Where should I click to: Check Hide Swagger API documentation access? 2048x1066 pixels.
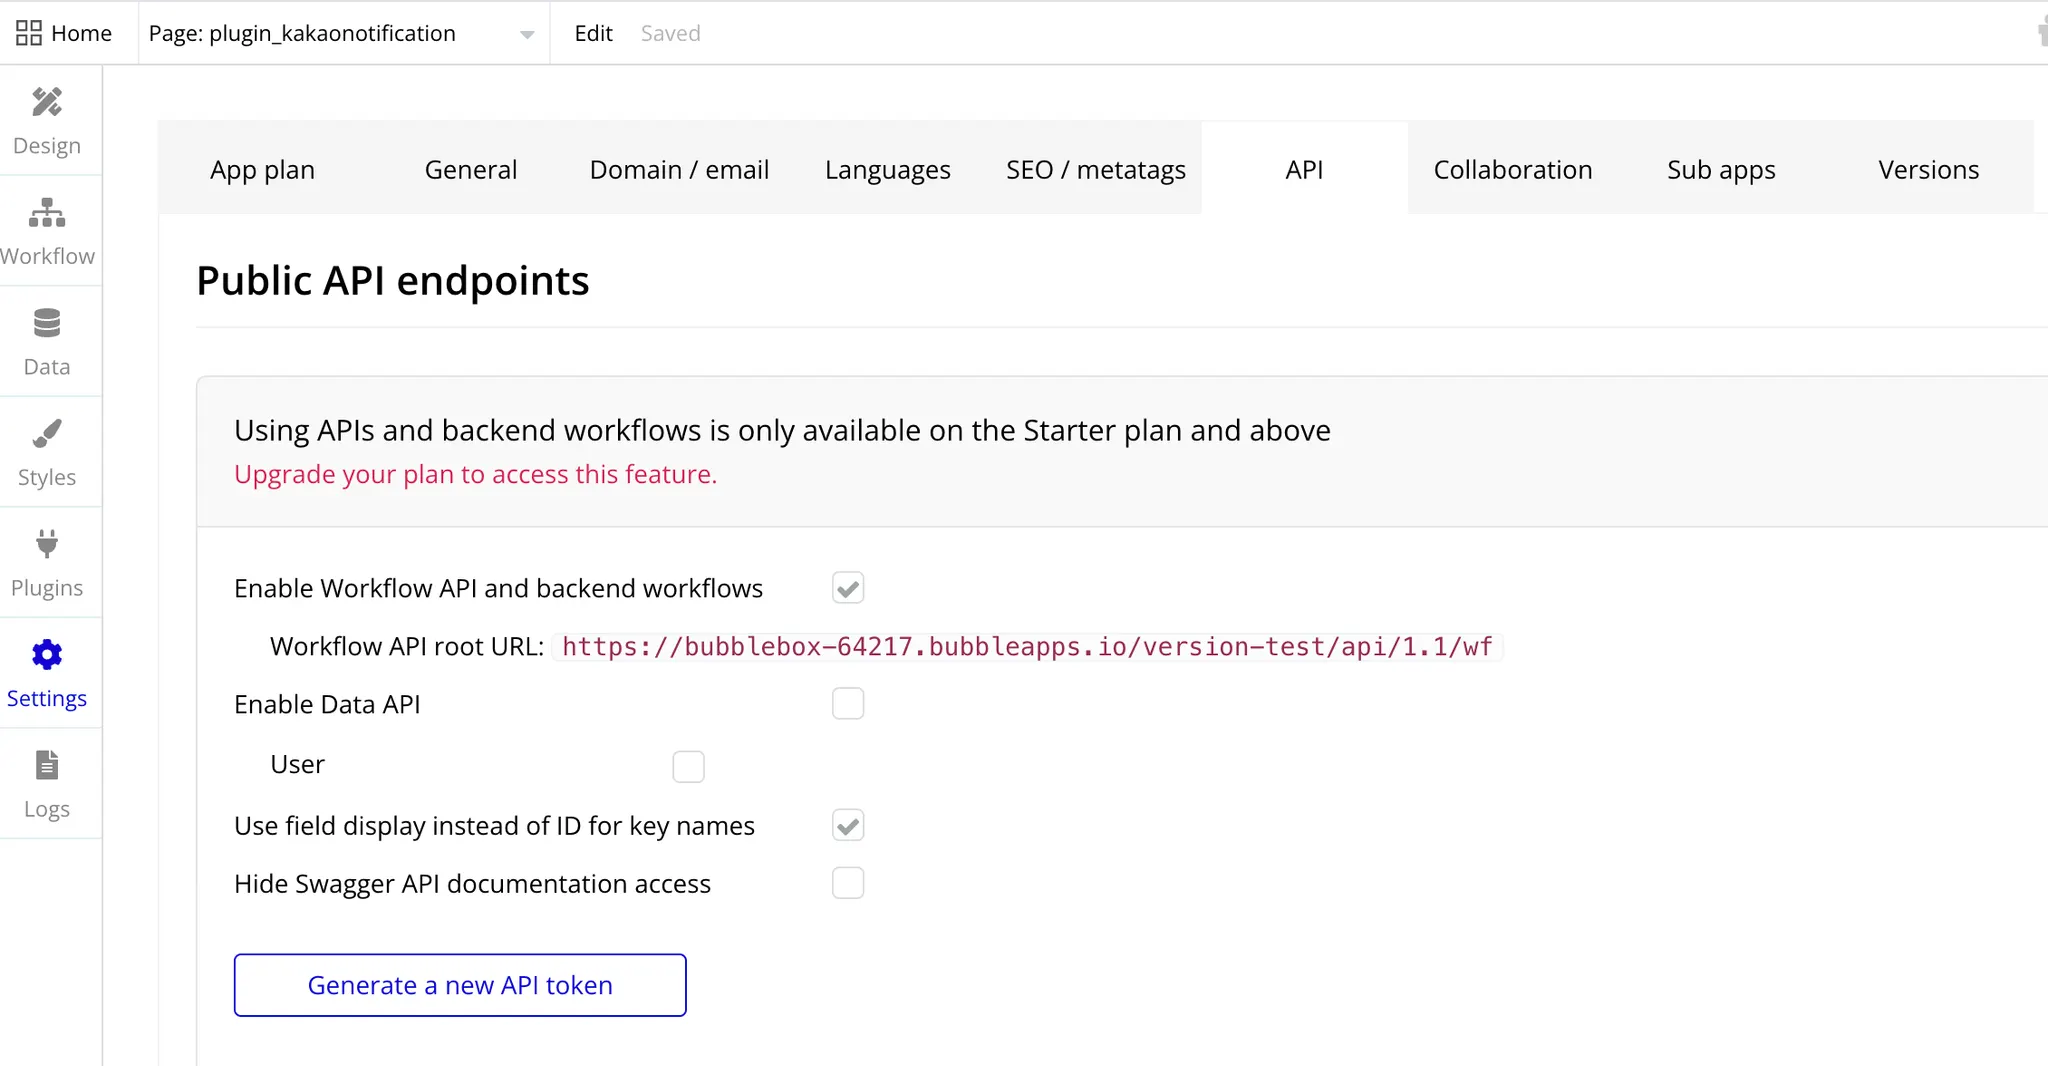(847, 884)
